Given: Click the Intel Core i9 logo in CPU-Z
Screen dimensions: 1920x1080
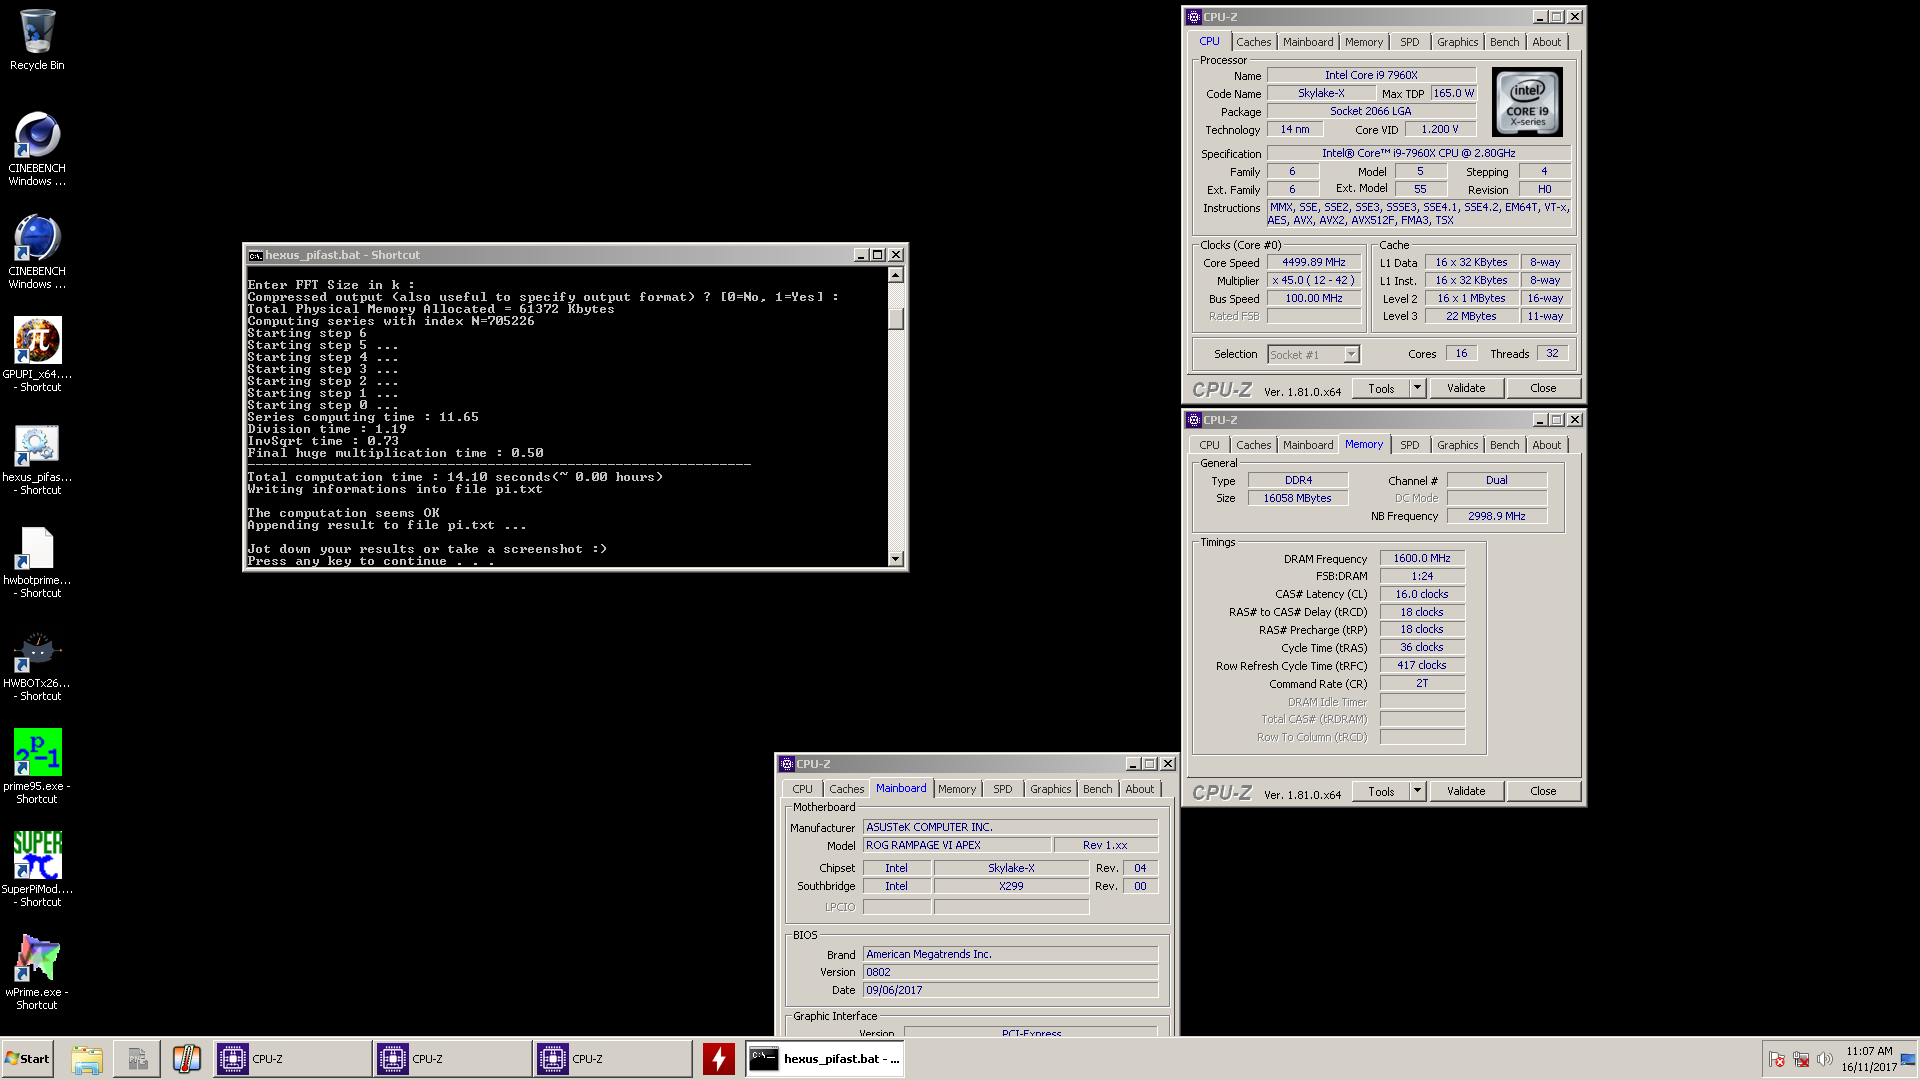Looking at the screenshot, I should [x=1527, y=102].
